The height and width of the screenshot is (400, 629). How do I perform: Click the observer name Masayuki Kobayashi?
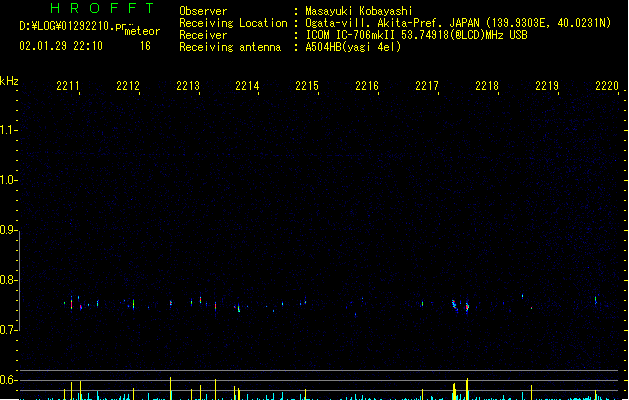click(x=359, y=11)
